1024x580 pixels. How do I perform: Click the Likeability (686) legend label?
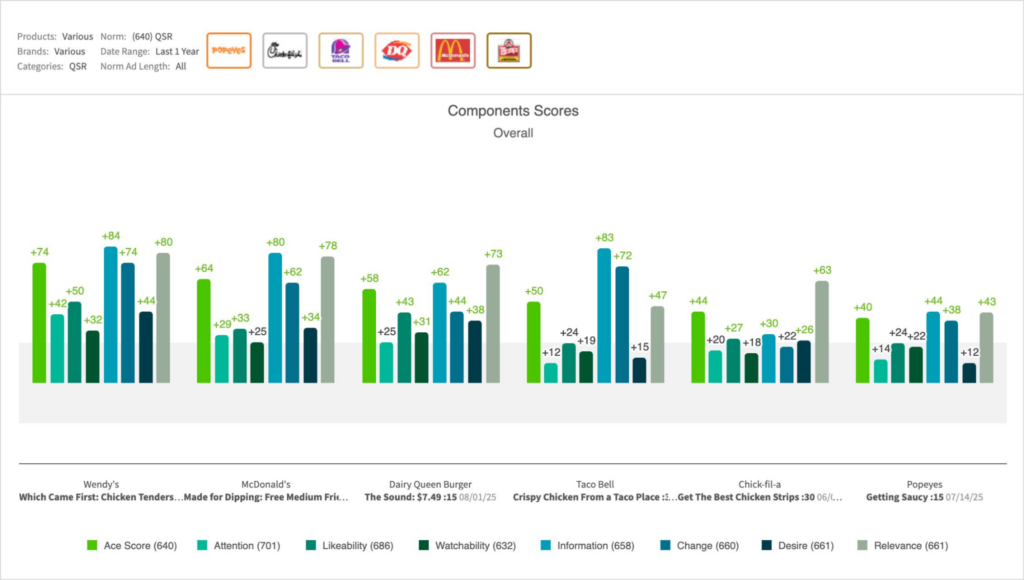(x=358, y=545)
